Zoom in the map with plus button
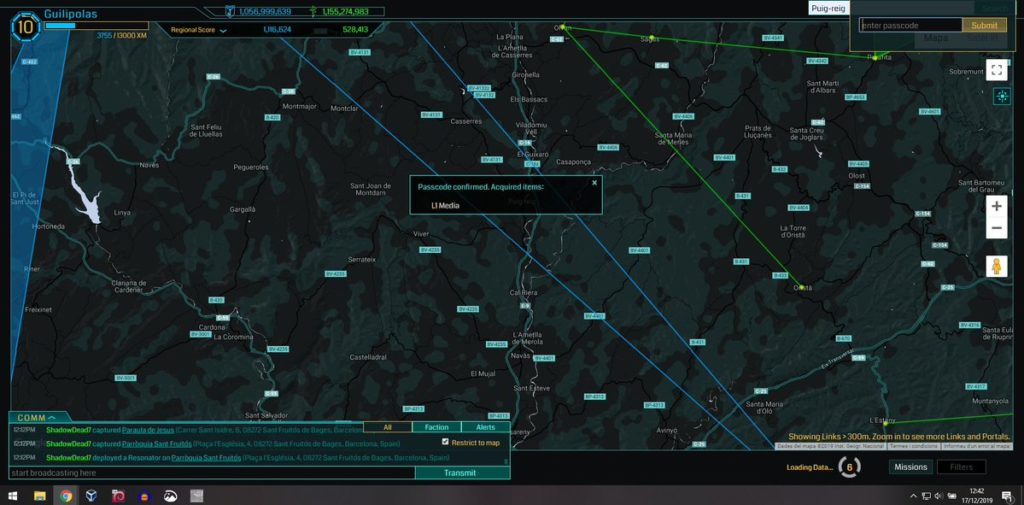 pos(997,206)
